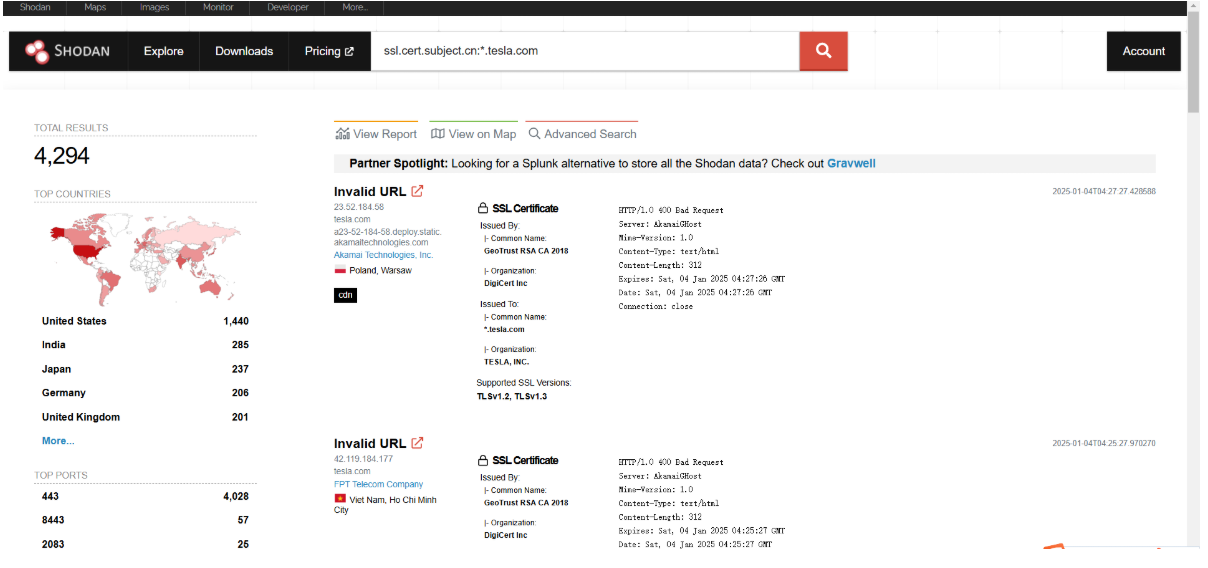Click the first SSL Certificate lock icon
Screen dimensions: 1208x568
click(x=483, y=208)
